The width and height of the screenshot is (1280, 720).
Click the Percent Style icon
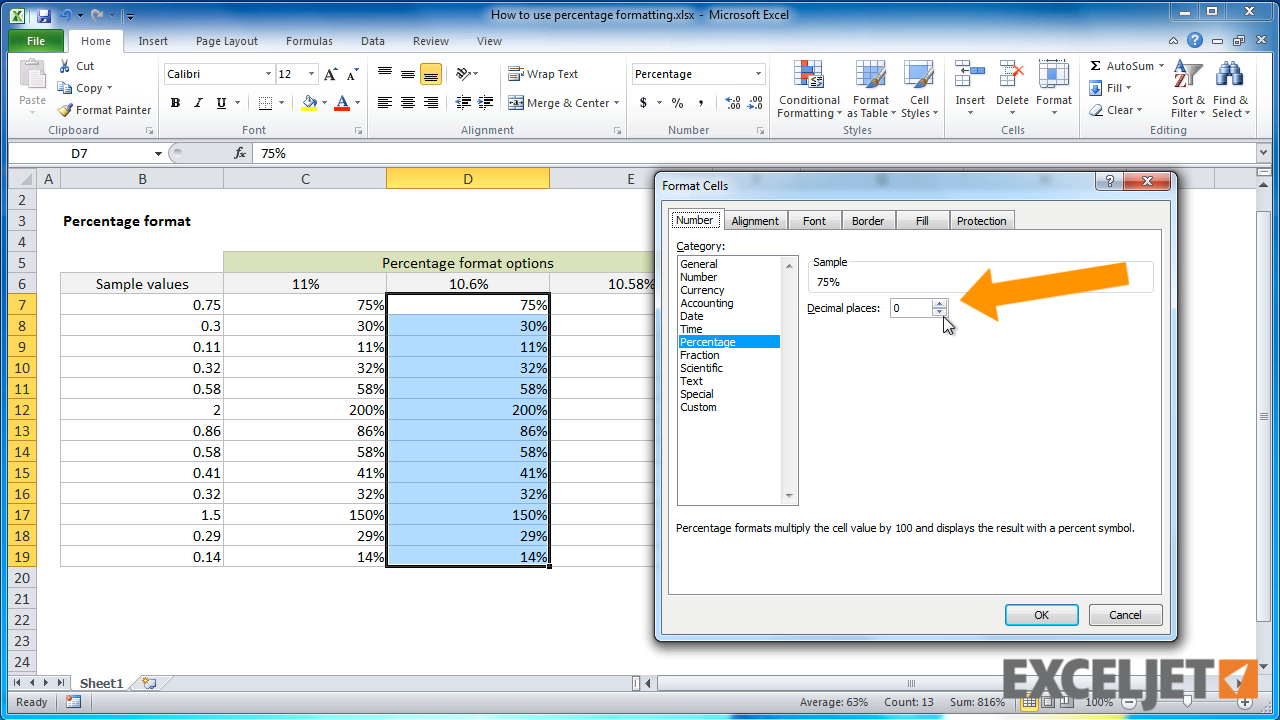[677, 103]
